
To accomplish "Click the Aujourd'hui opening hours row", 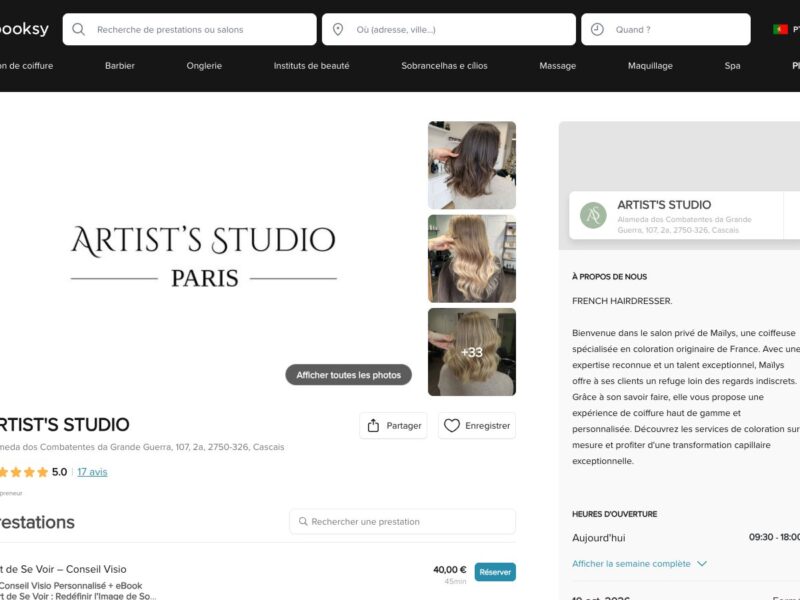I will [686, 538].
